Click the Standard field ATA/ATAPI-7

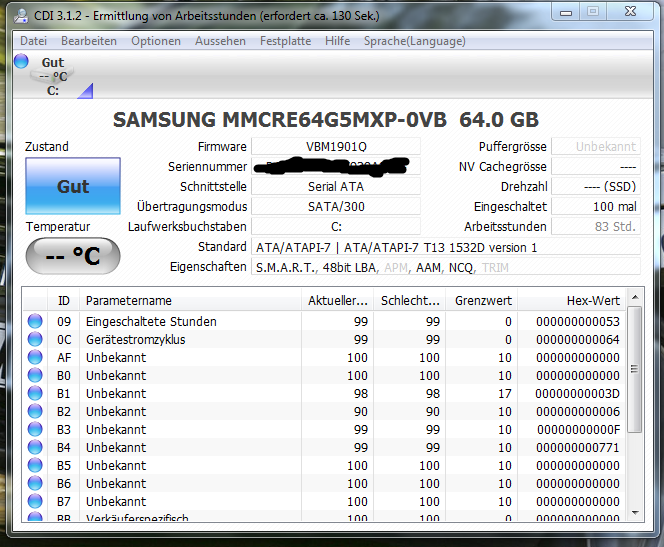point(446,247)
